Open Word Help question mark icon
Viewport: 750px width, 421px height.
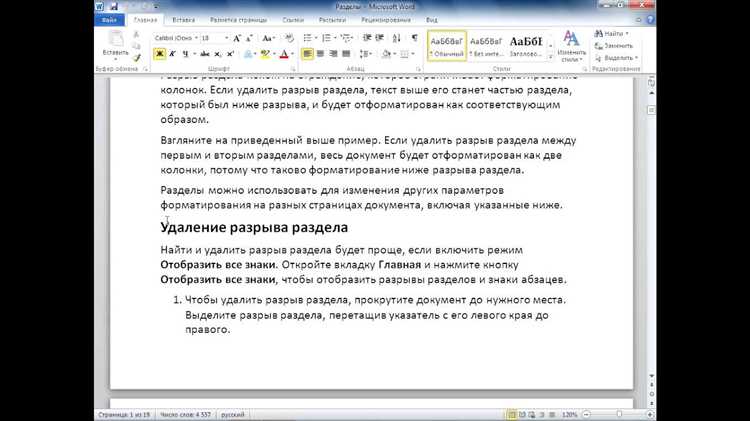tap(651, 20)
